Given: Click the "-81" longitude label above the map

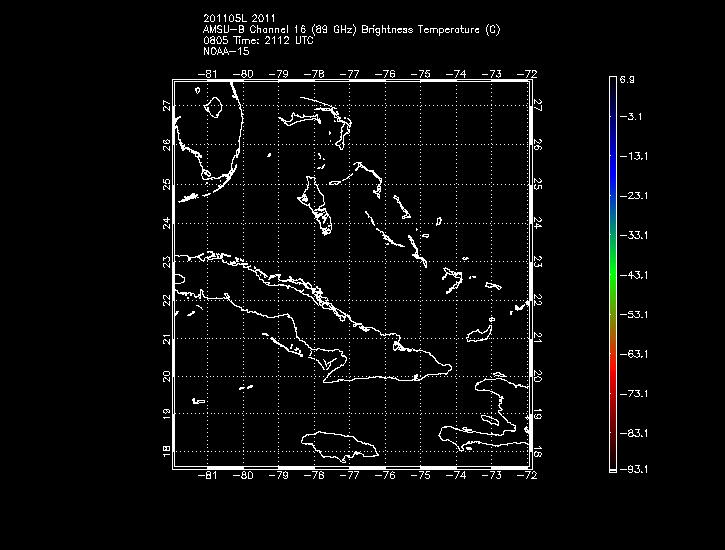Looking at the screenshot, I should click(x=208, y=74).
